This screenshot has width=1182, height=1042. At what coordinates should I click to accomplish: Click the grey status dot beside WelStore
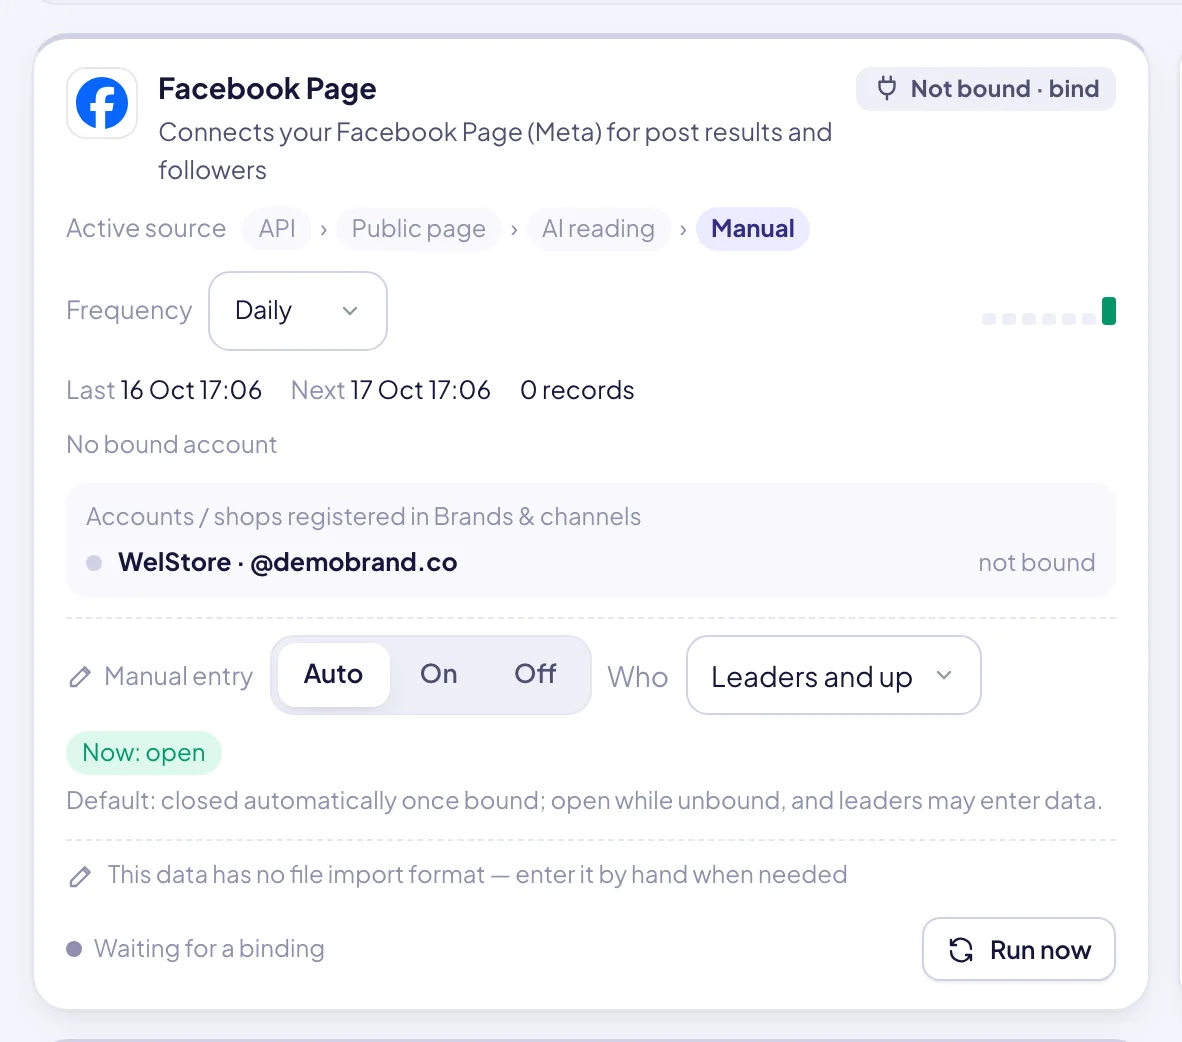pyautogui.click(x=94, y=563)
